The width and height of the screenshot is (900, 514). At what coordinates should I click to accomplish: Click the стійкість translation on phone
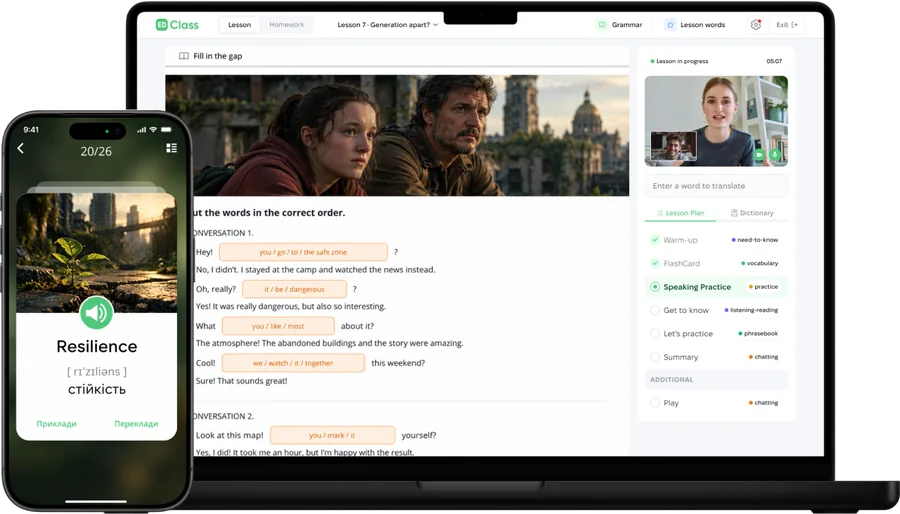point(96,390)
